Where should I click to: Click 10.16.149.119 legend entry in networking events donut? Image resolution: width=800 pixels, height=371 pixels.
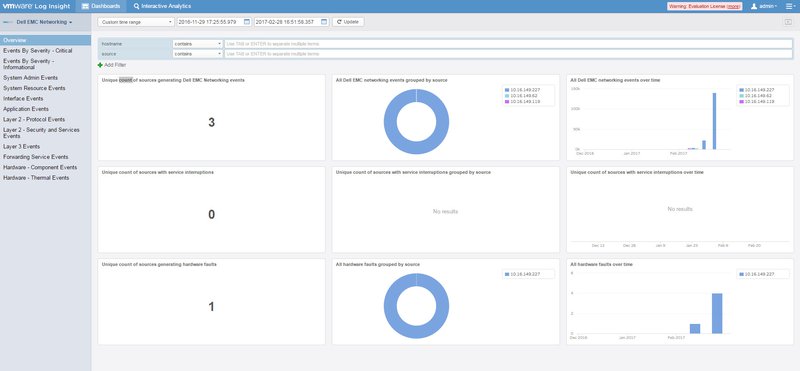pyautogui.click(x=522, y=102)
